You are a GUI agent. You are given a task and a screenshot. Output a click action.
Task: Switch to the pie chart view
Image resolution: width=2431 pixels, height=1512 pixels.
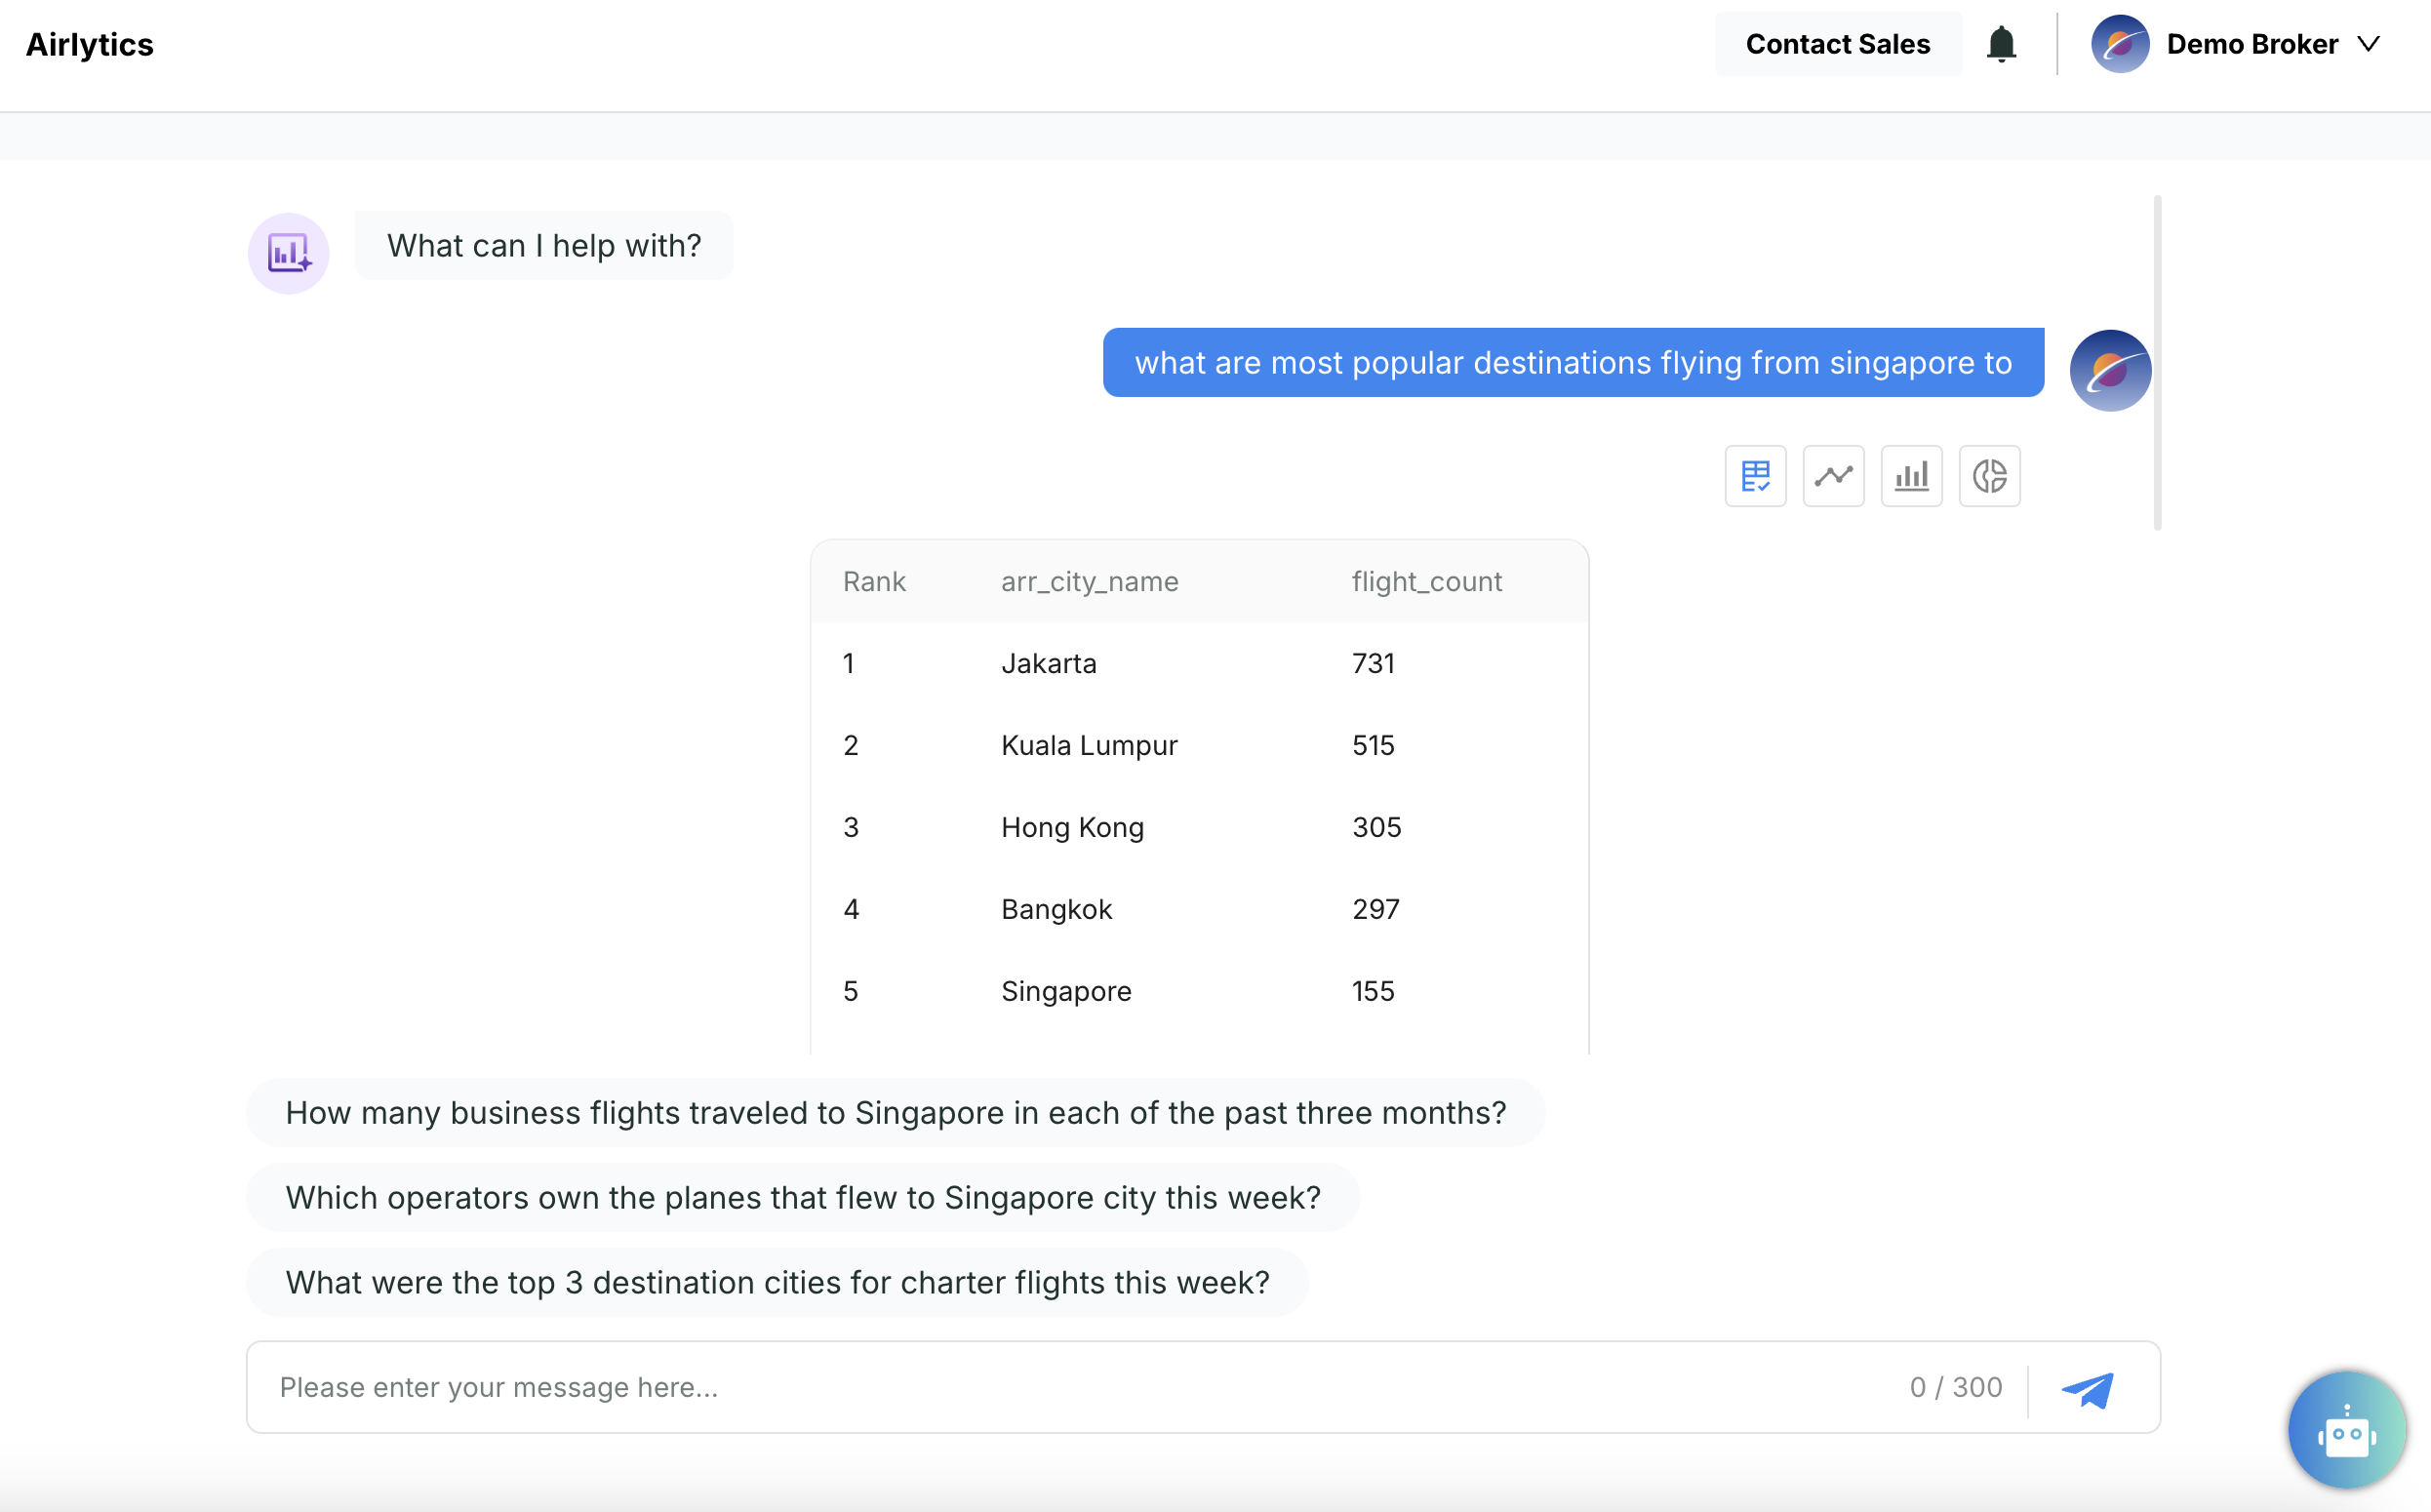pyautogui.click(x=1989, y=476)
